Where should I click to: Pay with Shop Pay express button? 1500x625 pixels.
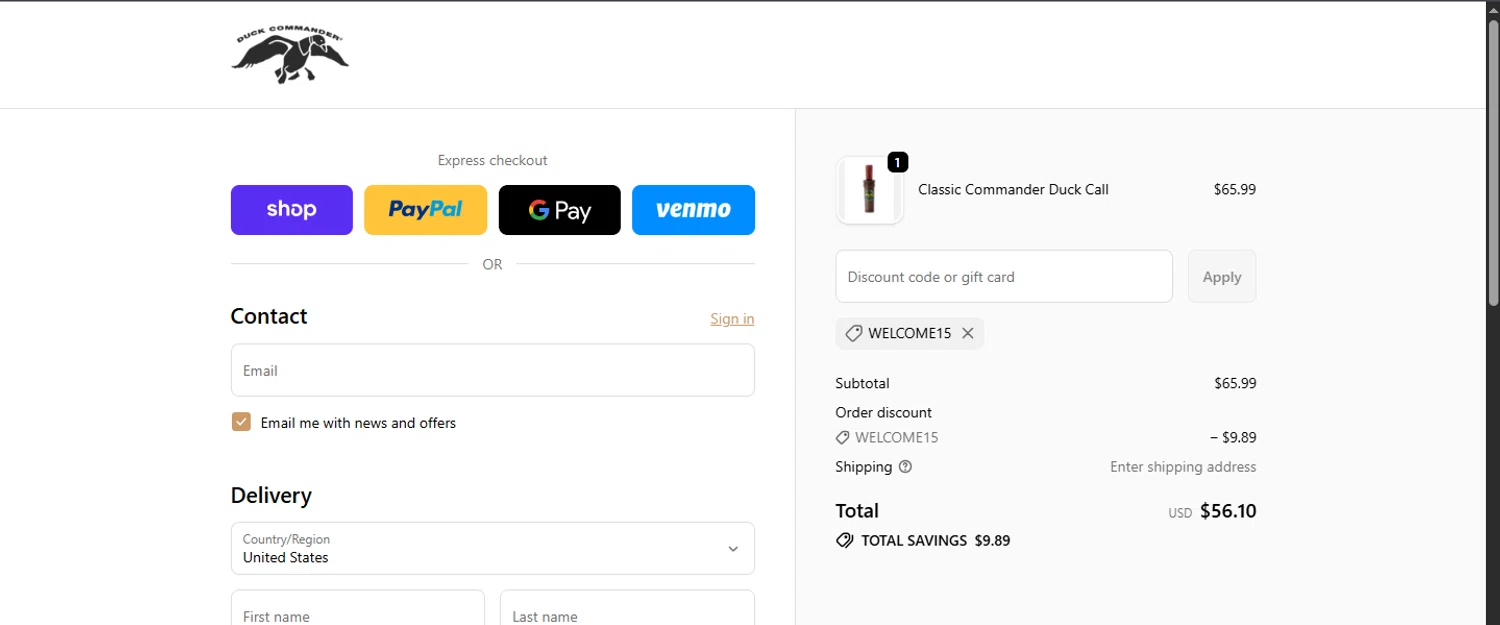point(292,210)
